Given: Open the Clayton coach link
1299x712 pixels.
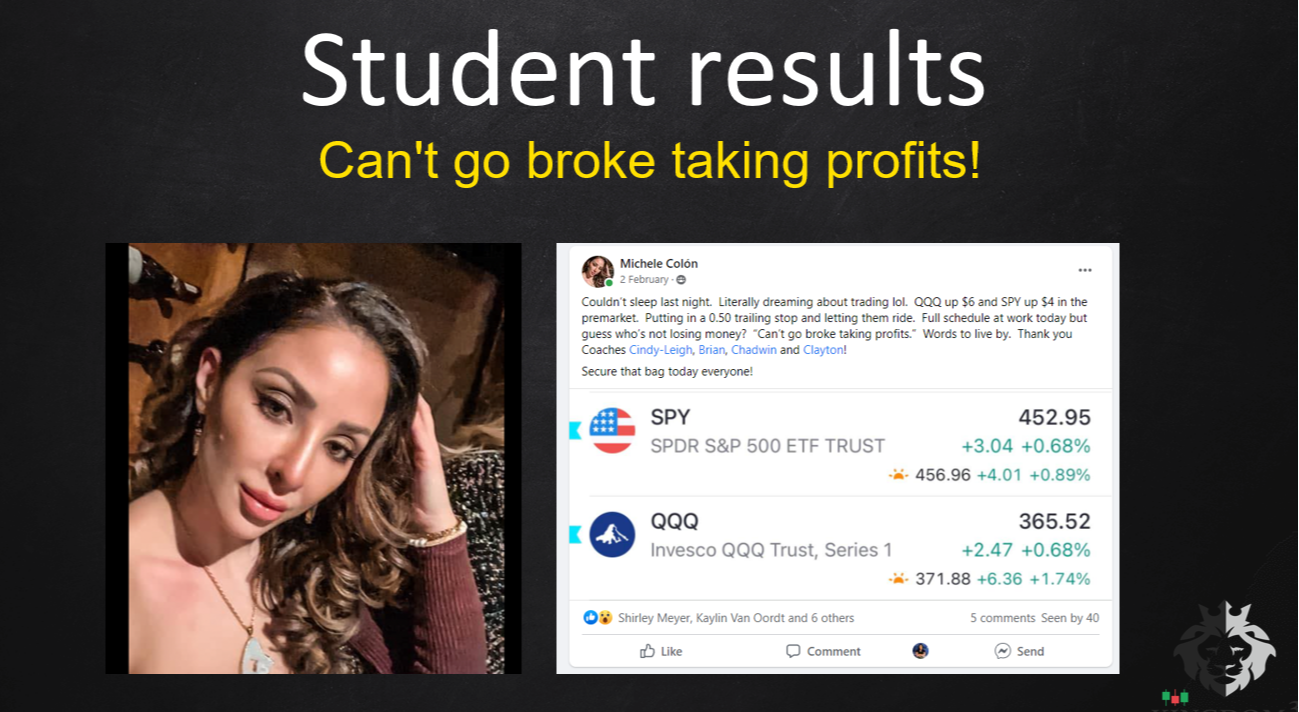Looking at the screenshot, I should coord(823,350).
